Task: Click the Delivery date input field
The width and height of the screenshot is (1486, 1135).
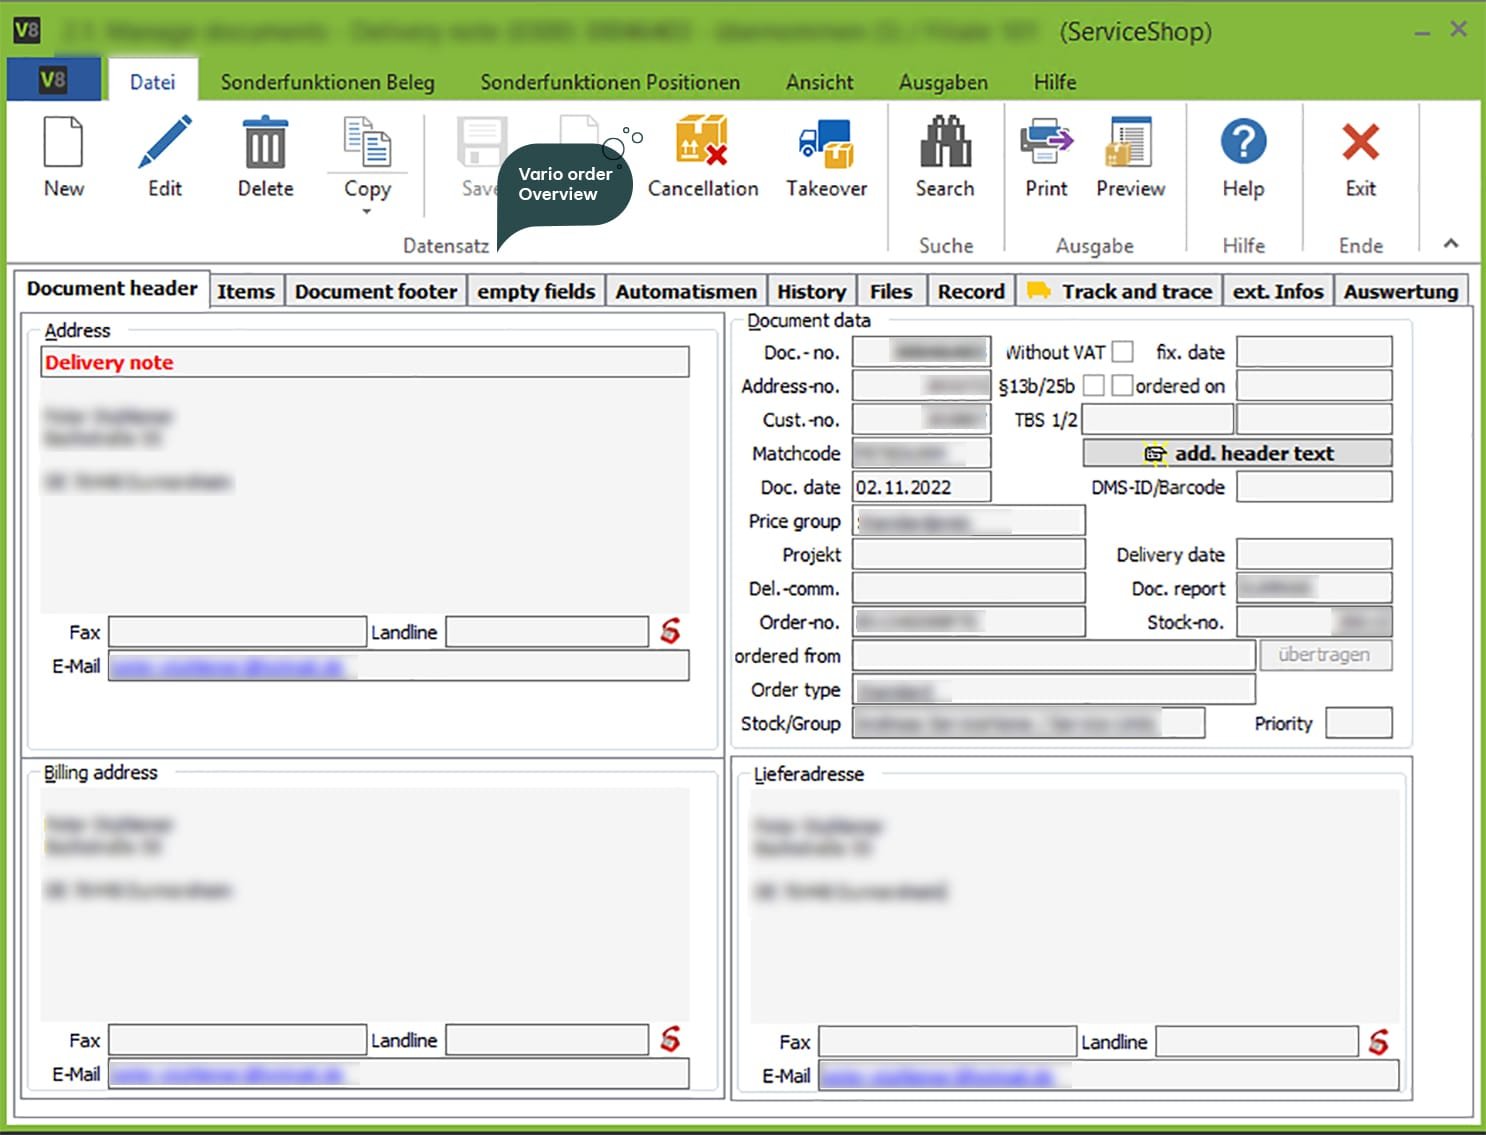Action: click(x=1314, y=555)
